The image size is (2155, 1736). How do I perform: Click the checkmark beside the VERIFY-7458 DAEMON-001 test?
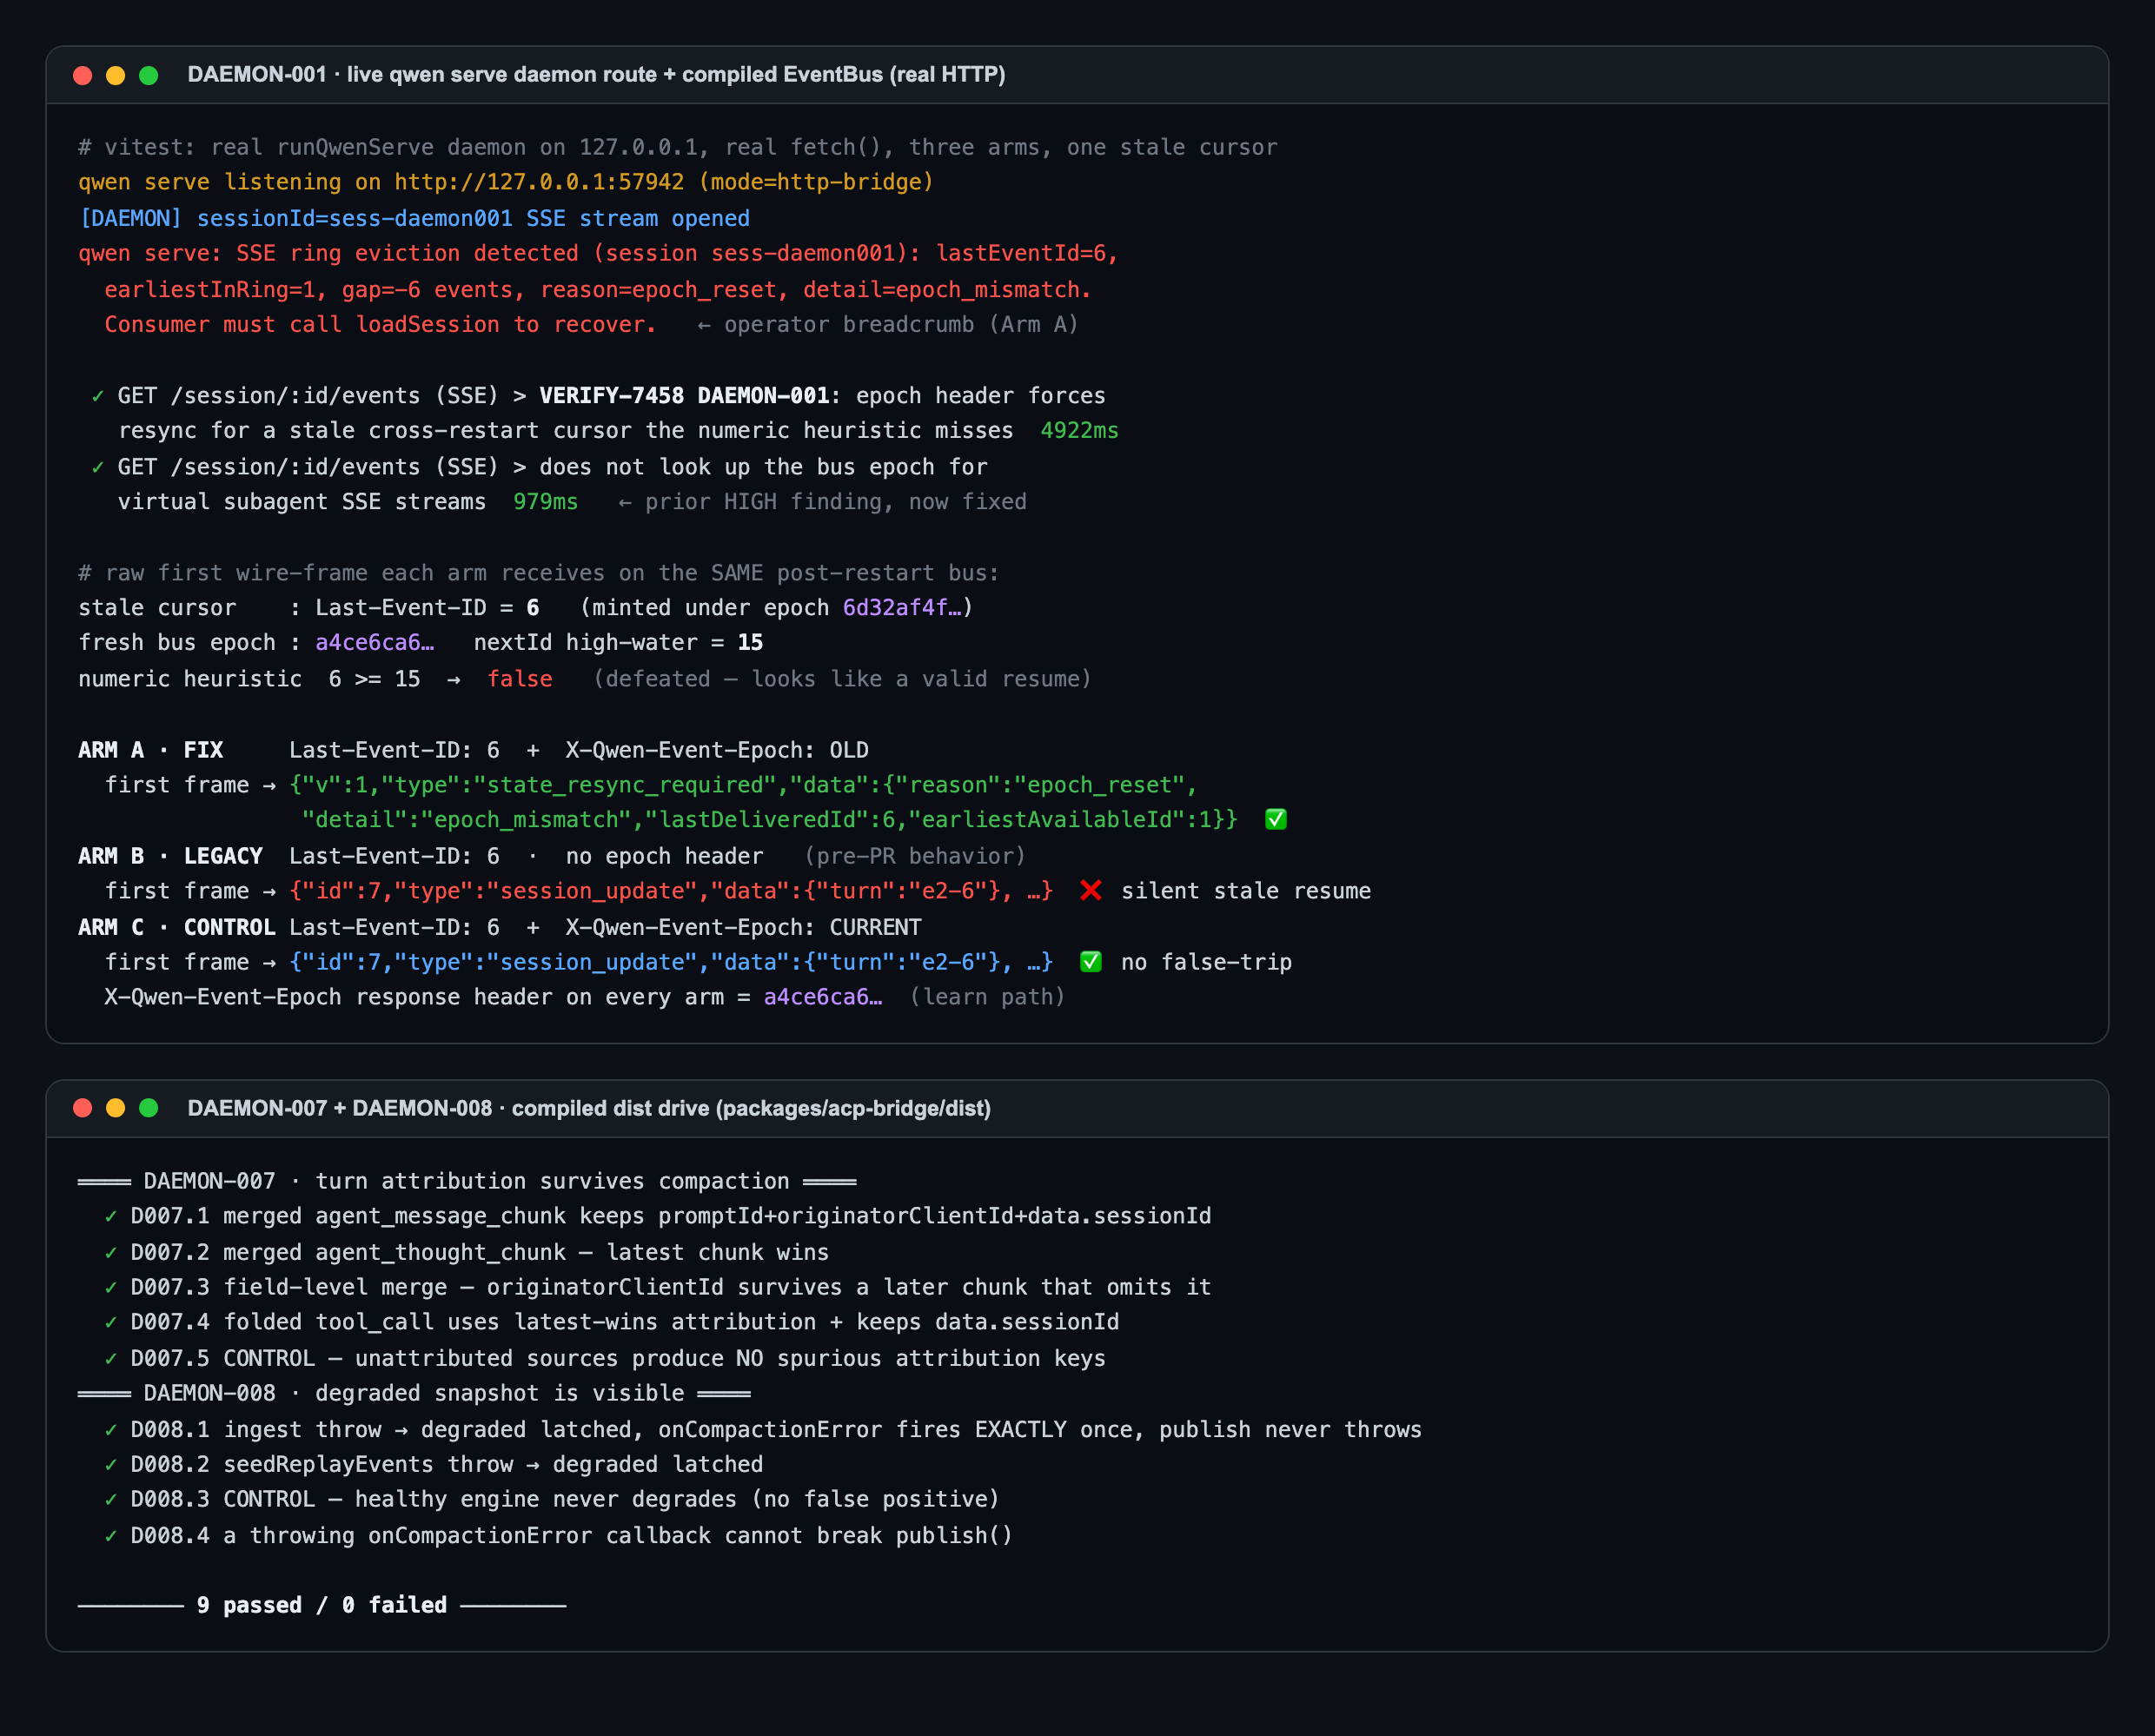pos(98,396)
